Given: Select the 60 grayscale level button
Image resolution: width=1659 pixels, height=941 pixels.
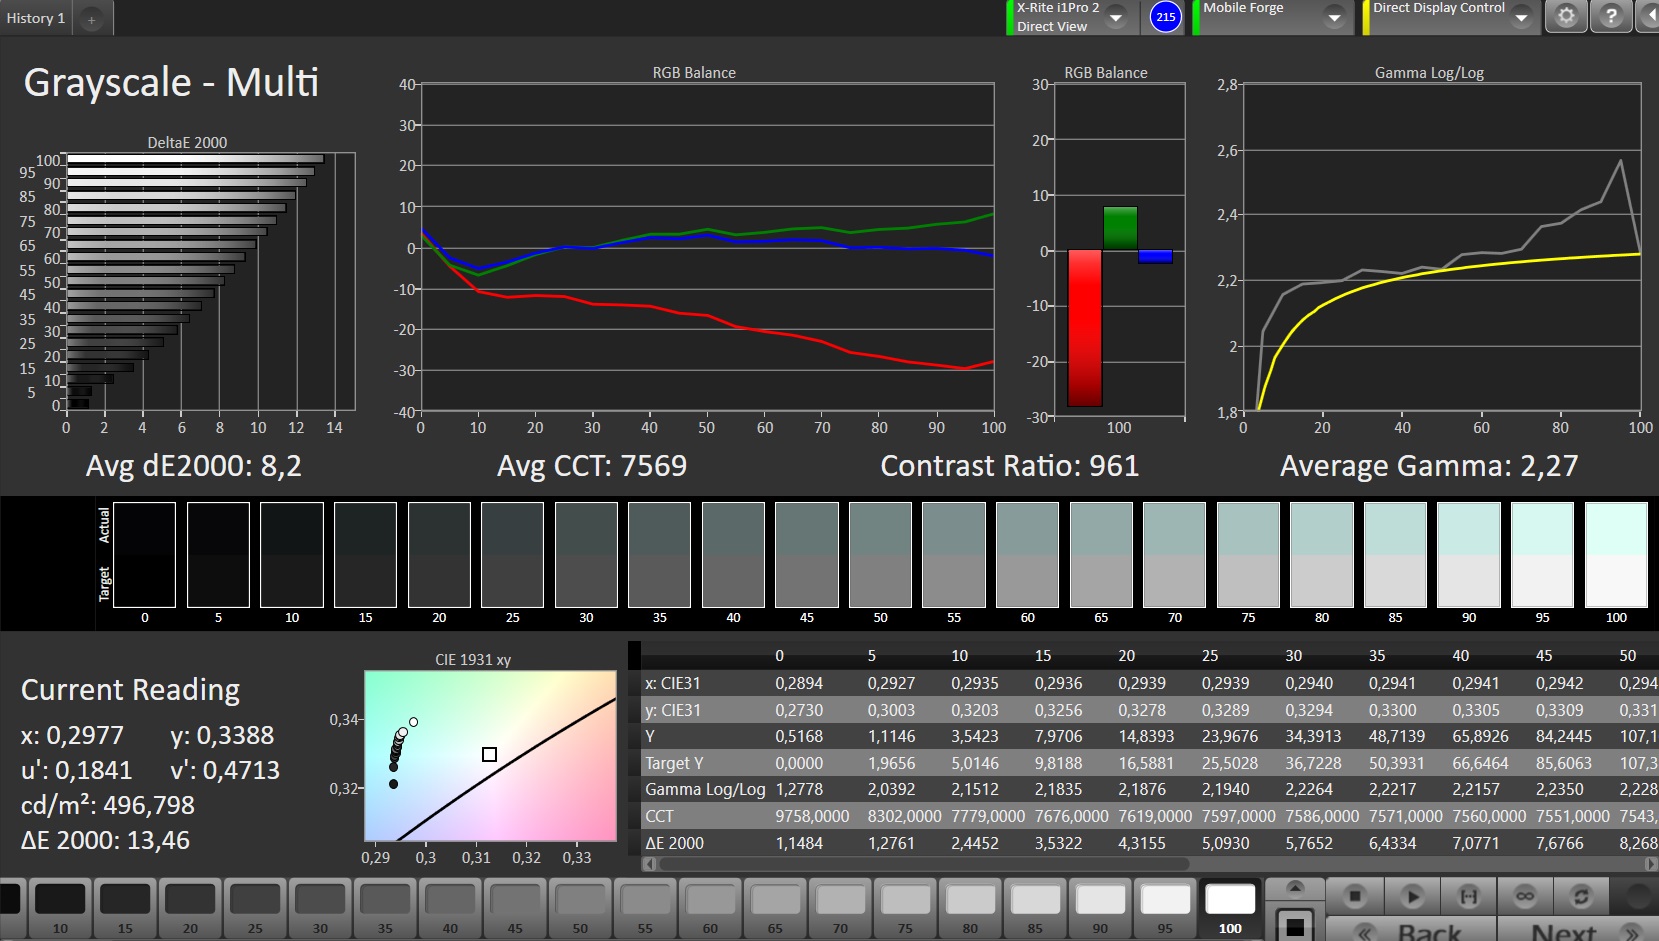Looking at the screenshot, I should [x=710, y=908].
